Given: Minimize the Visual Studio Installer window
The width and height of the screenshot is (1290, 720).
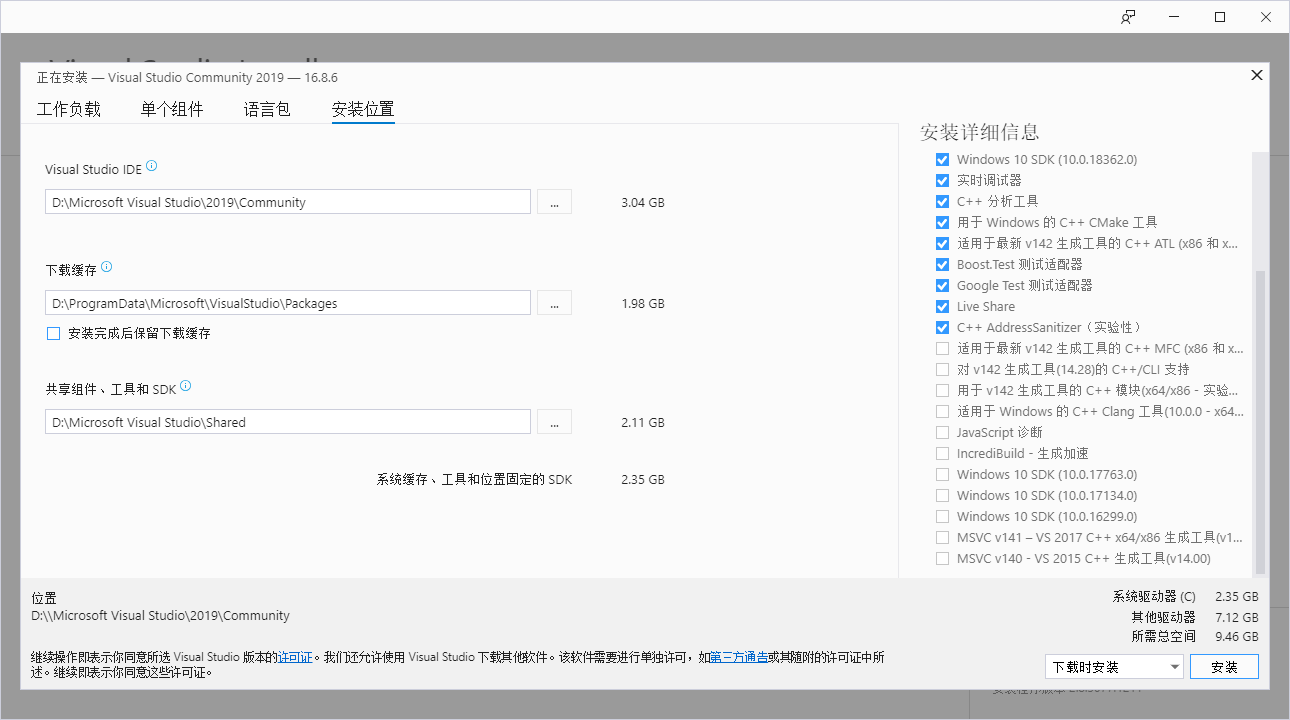Looking at the screenshot, I should (1174, 17).
